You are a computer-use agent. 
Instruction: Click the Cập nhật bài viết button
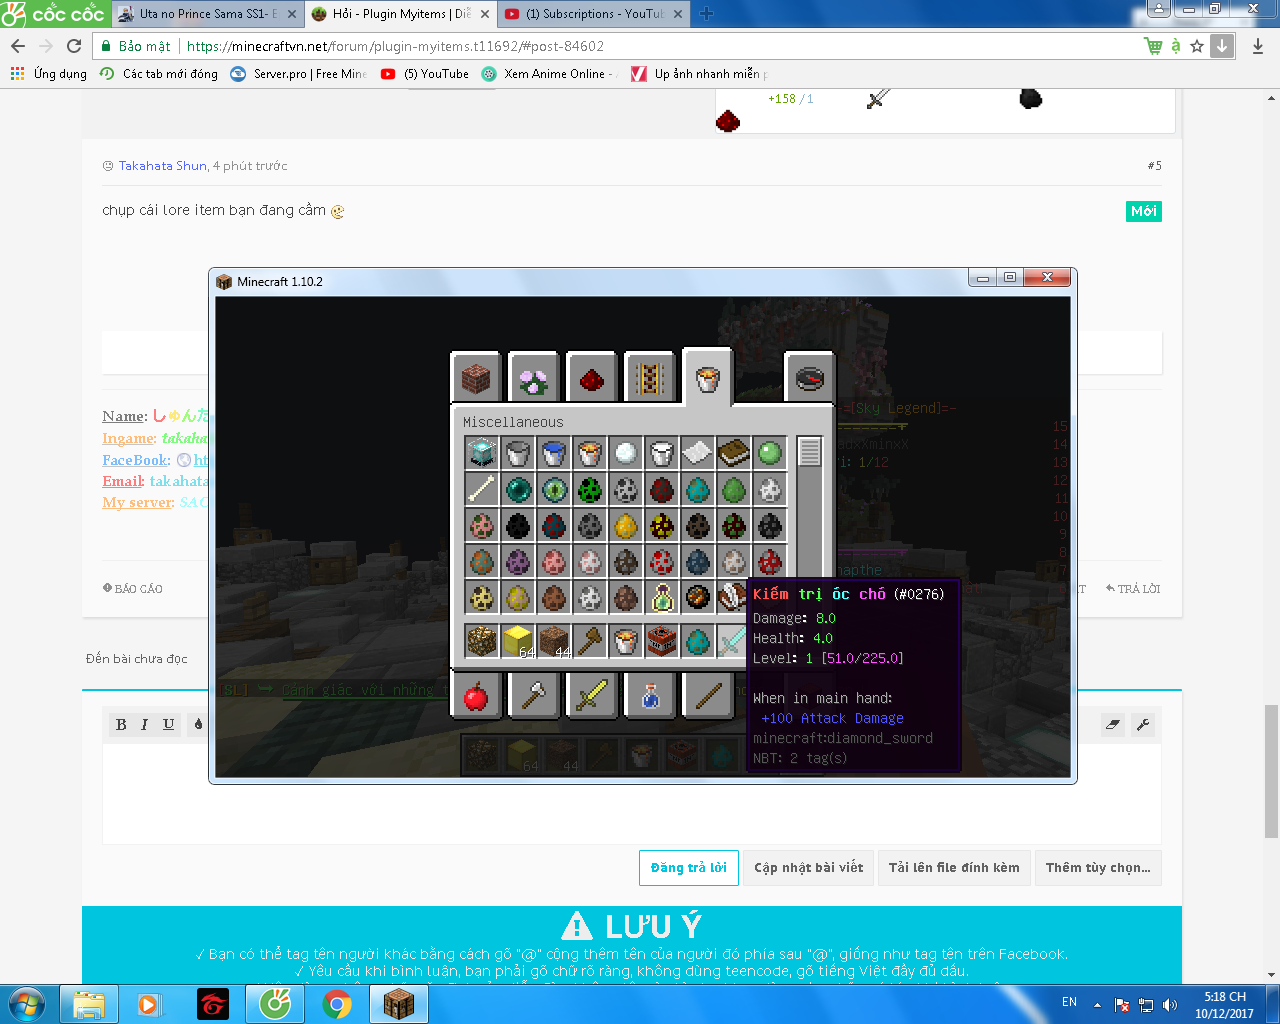coord(809,868)
